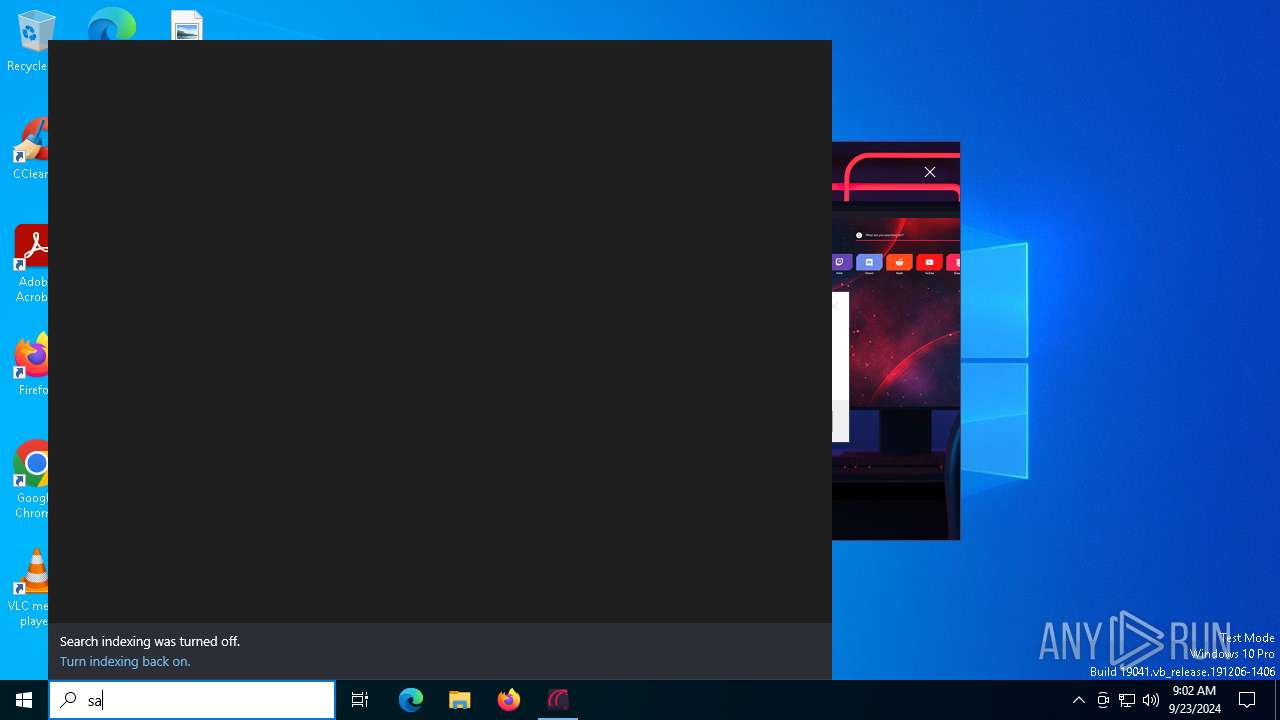This screenshot has height=720, width=1280.
Task: Select the Recycle Bin desktop icon
Action: tap(30, 42)
